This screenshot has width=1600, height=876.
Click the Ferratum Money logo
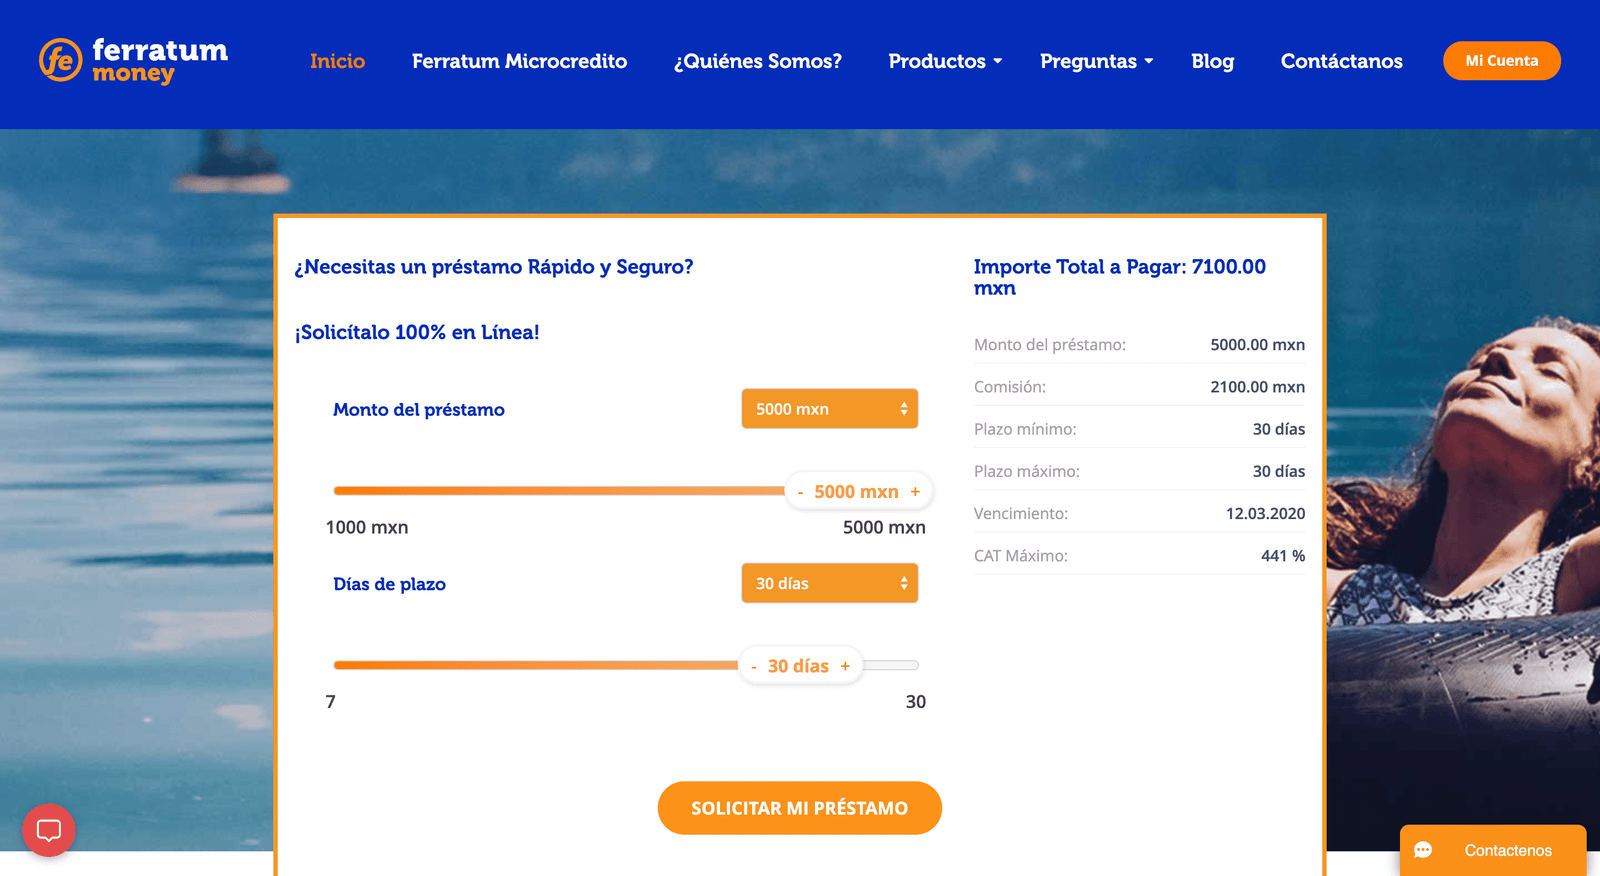pos(133,60)
